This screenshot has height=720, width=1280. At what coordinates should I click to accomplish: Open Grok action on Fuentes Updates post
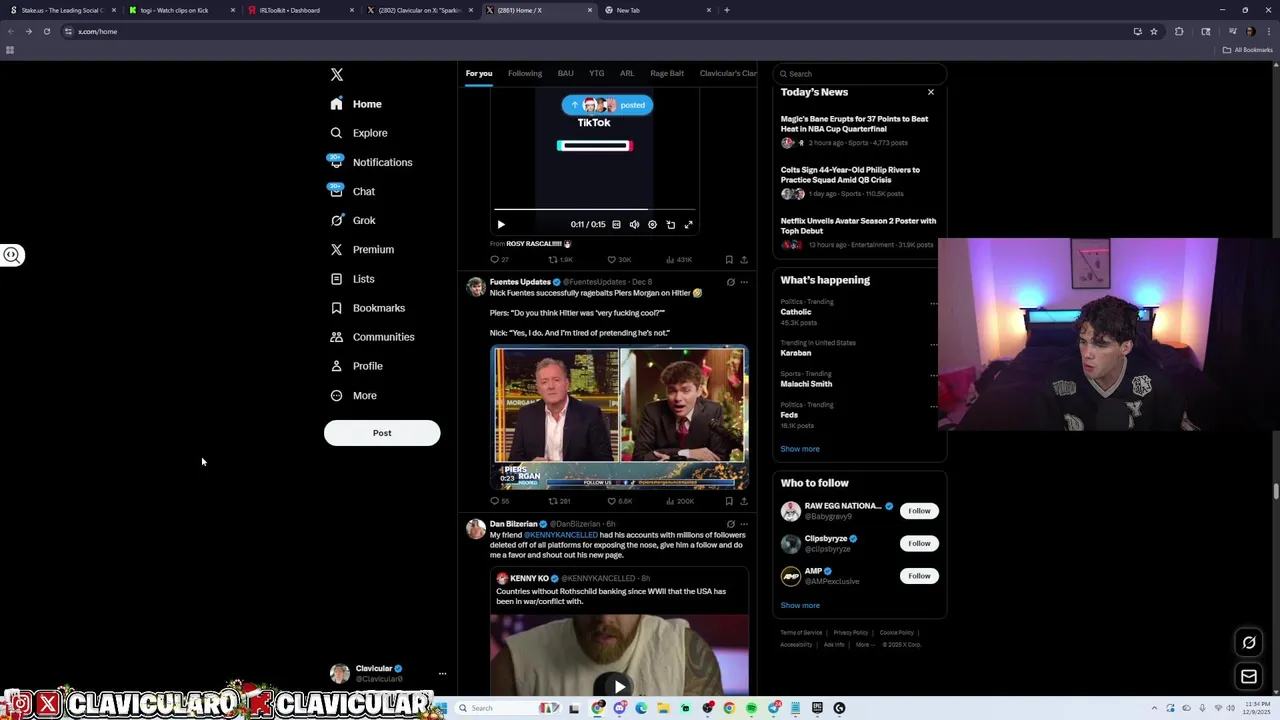pos(730,282)
